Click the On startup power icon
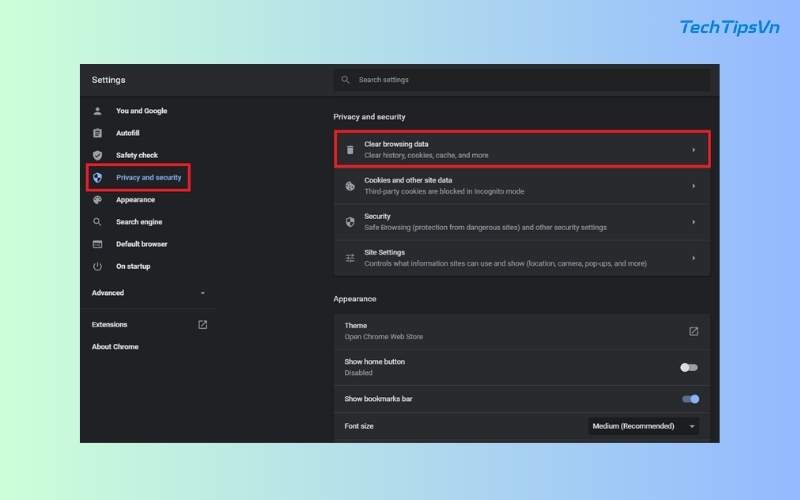Screen dimensions: 800x500 click(x=97, y=266)
